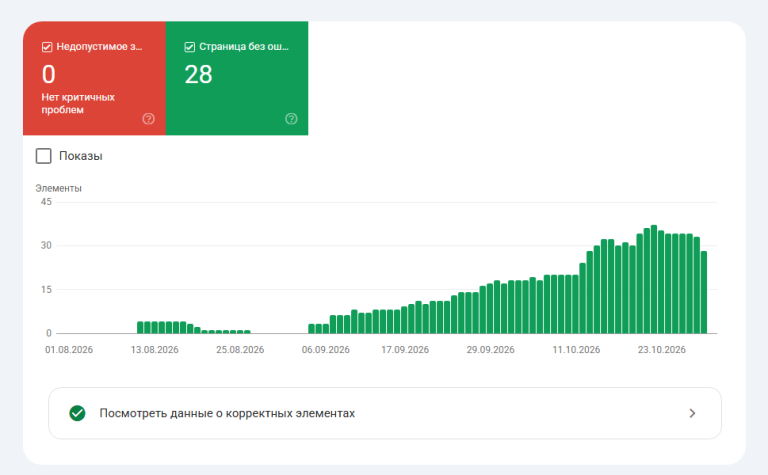Click the last green bar in chart
Image resolution: width=768 pixels, height=475 pixels.
[x=704, y=292]
